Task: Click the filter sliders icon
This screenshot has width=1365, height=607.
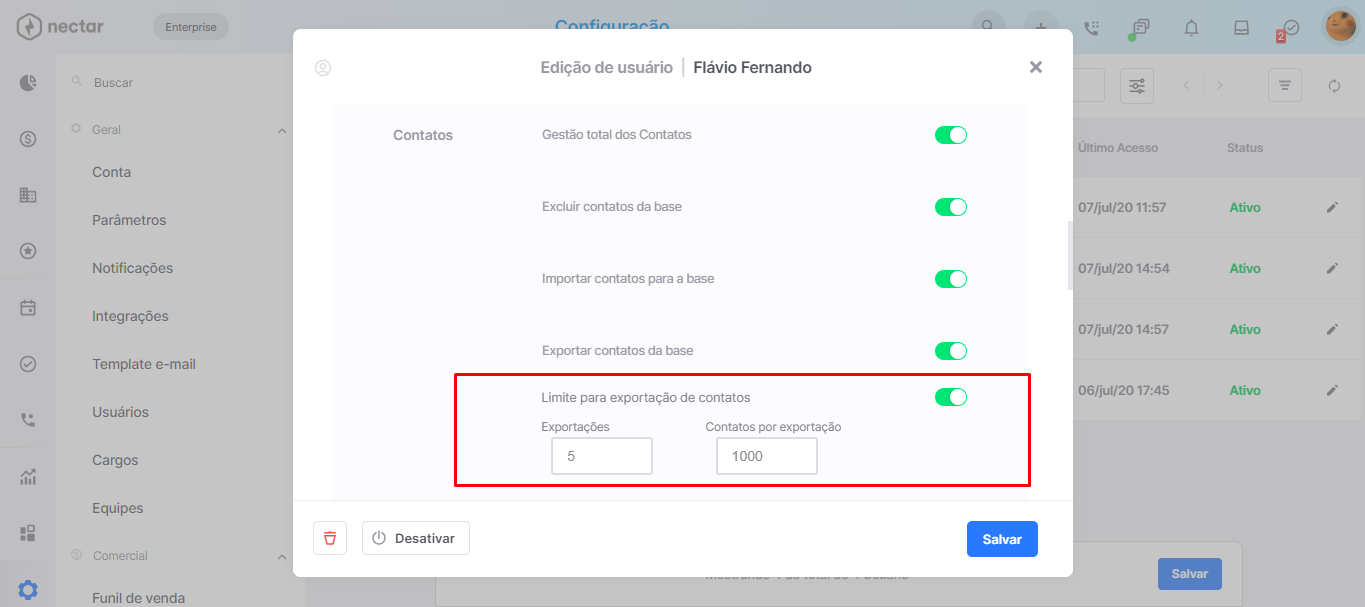Action: coord(1137,86)
